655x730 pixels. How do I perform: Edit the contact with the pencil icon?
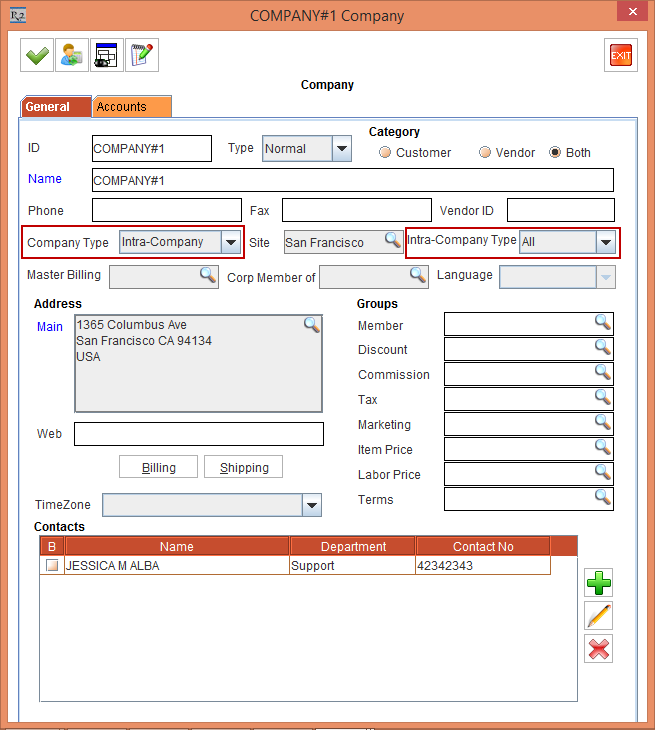pos(599,615)
